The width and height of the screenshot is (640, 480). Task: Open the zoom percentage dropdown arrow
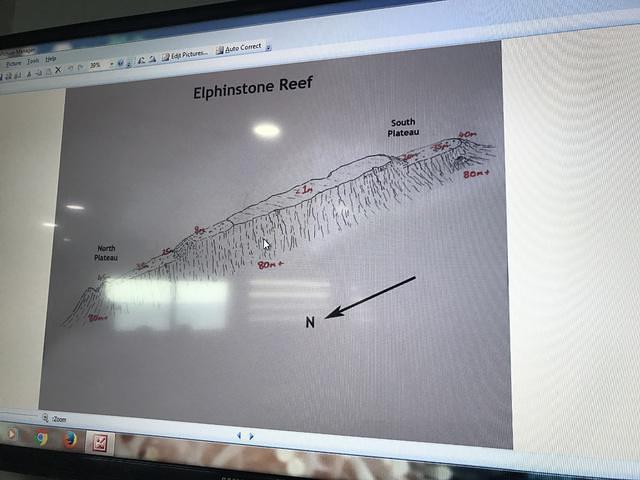(x=112, y=64)
